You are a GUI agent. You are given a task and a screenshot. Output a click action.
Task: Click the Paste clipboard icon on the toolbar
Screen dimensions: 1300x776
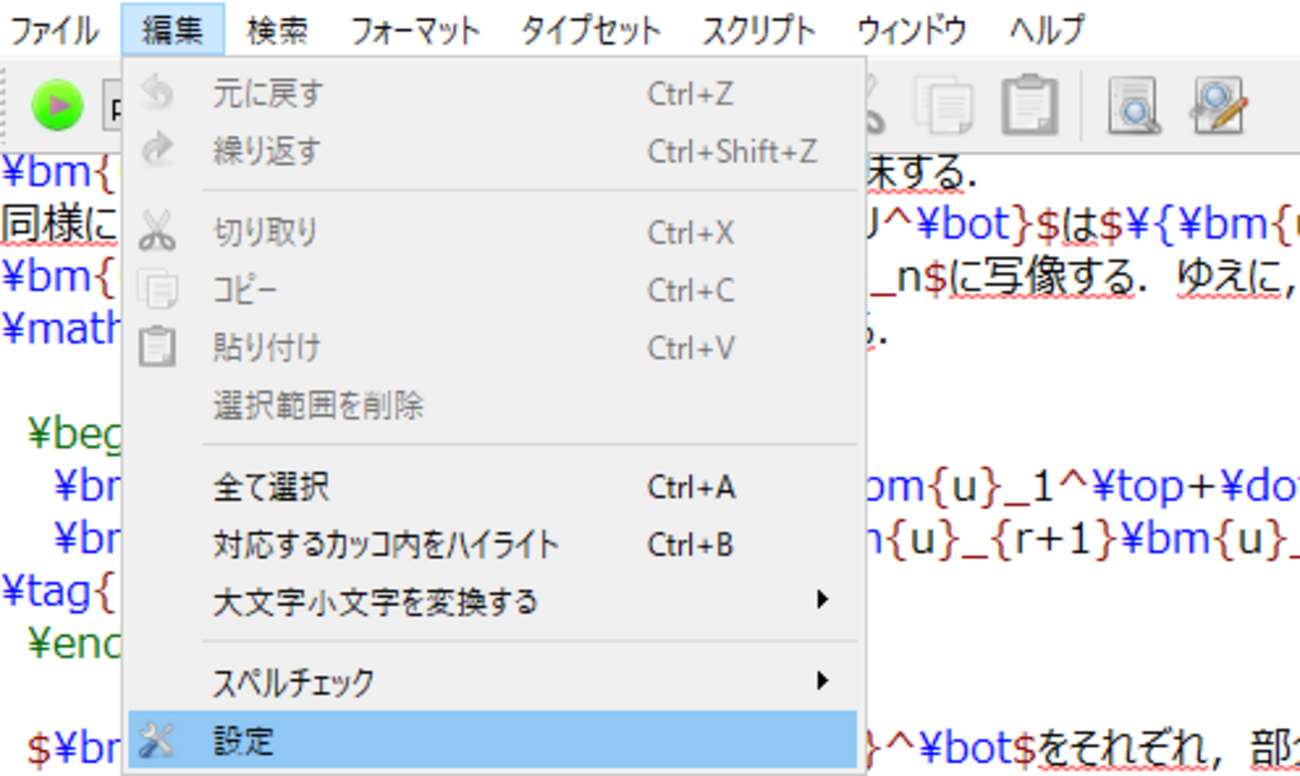point(1028,103)
